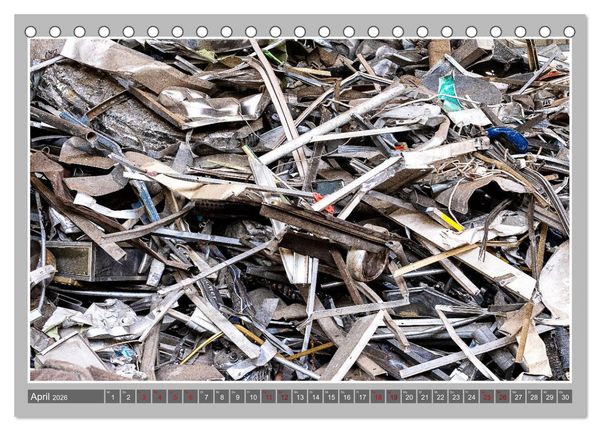Pick day 16 in the calendar strip
This screenshot has height=431, width=600.
347,397
